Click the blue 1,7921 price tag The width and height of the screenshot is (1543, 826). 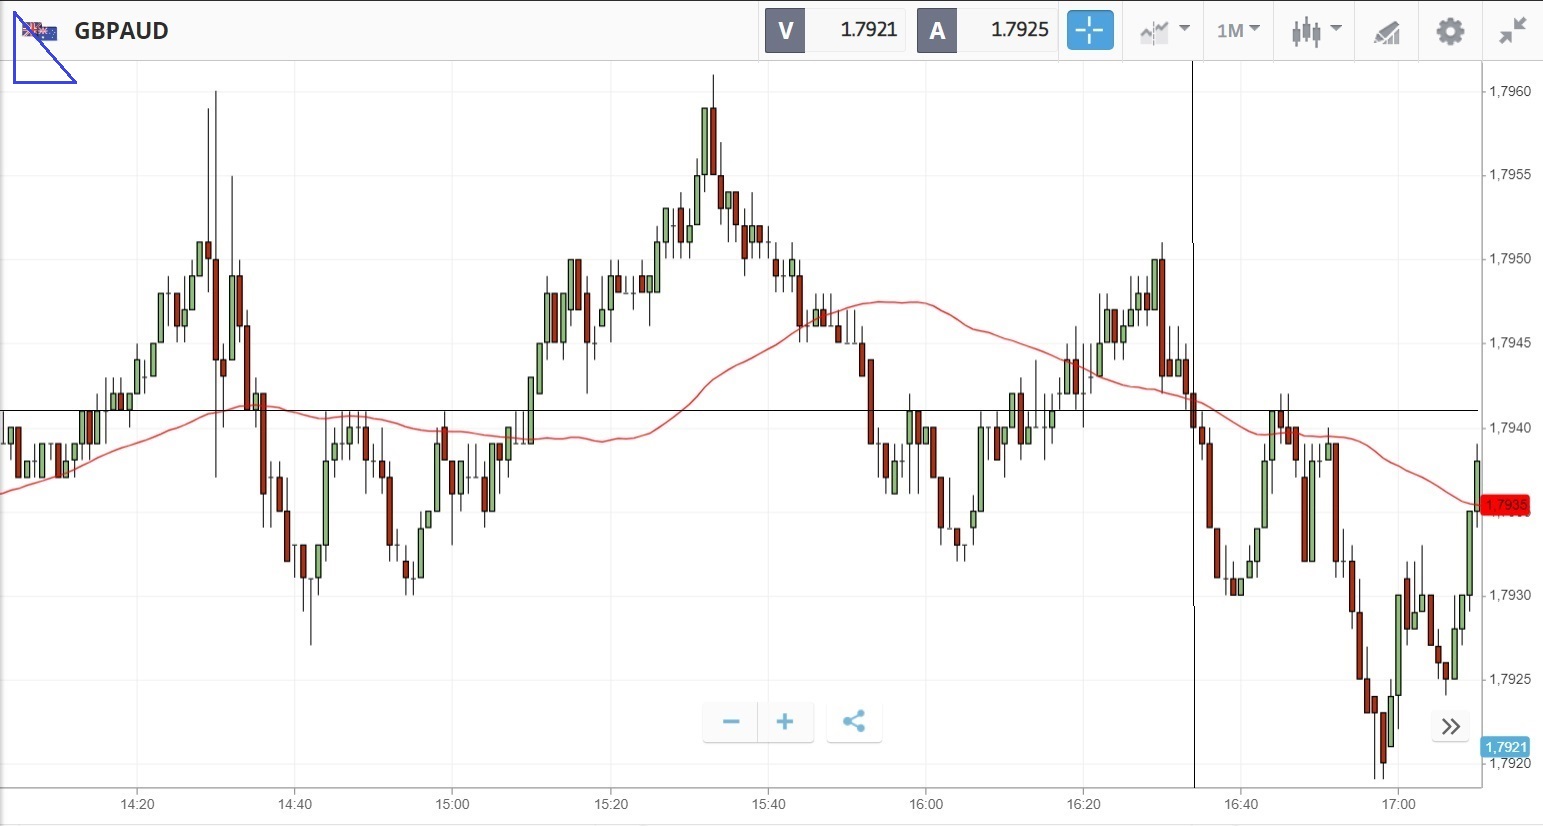[x=1506, y=747]
